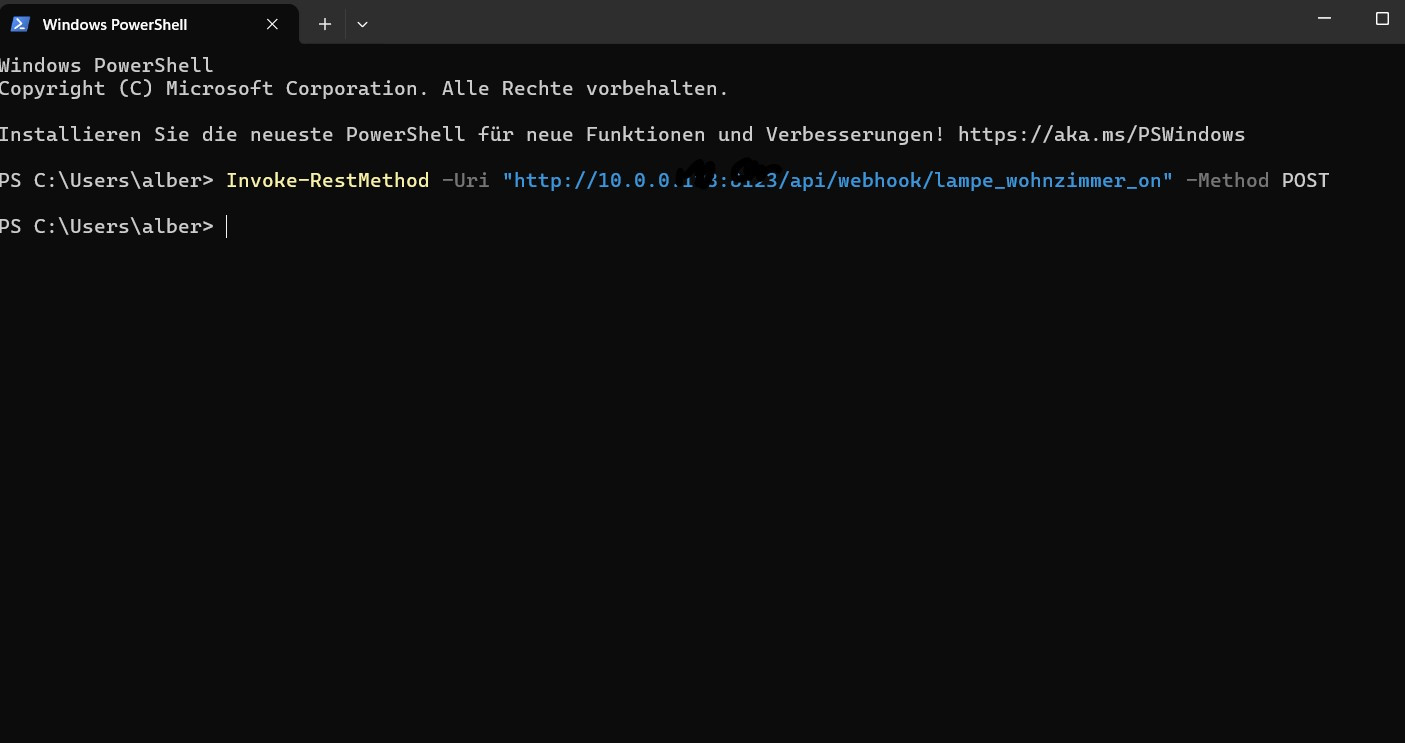Close the Windows PowerShell tab
The image size is (1405, 743).
point(272,24)
